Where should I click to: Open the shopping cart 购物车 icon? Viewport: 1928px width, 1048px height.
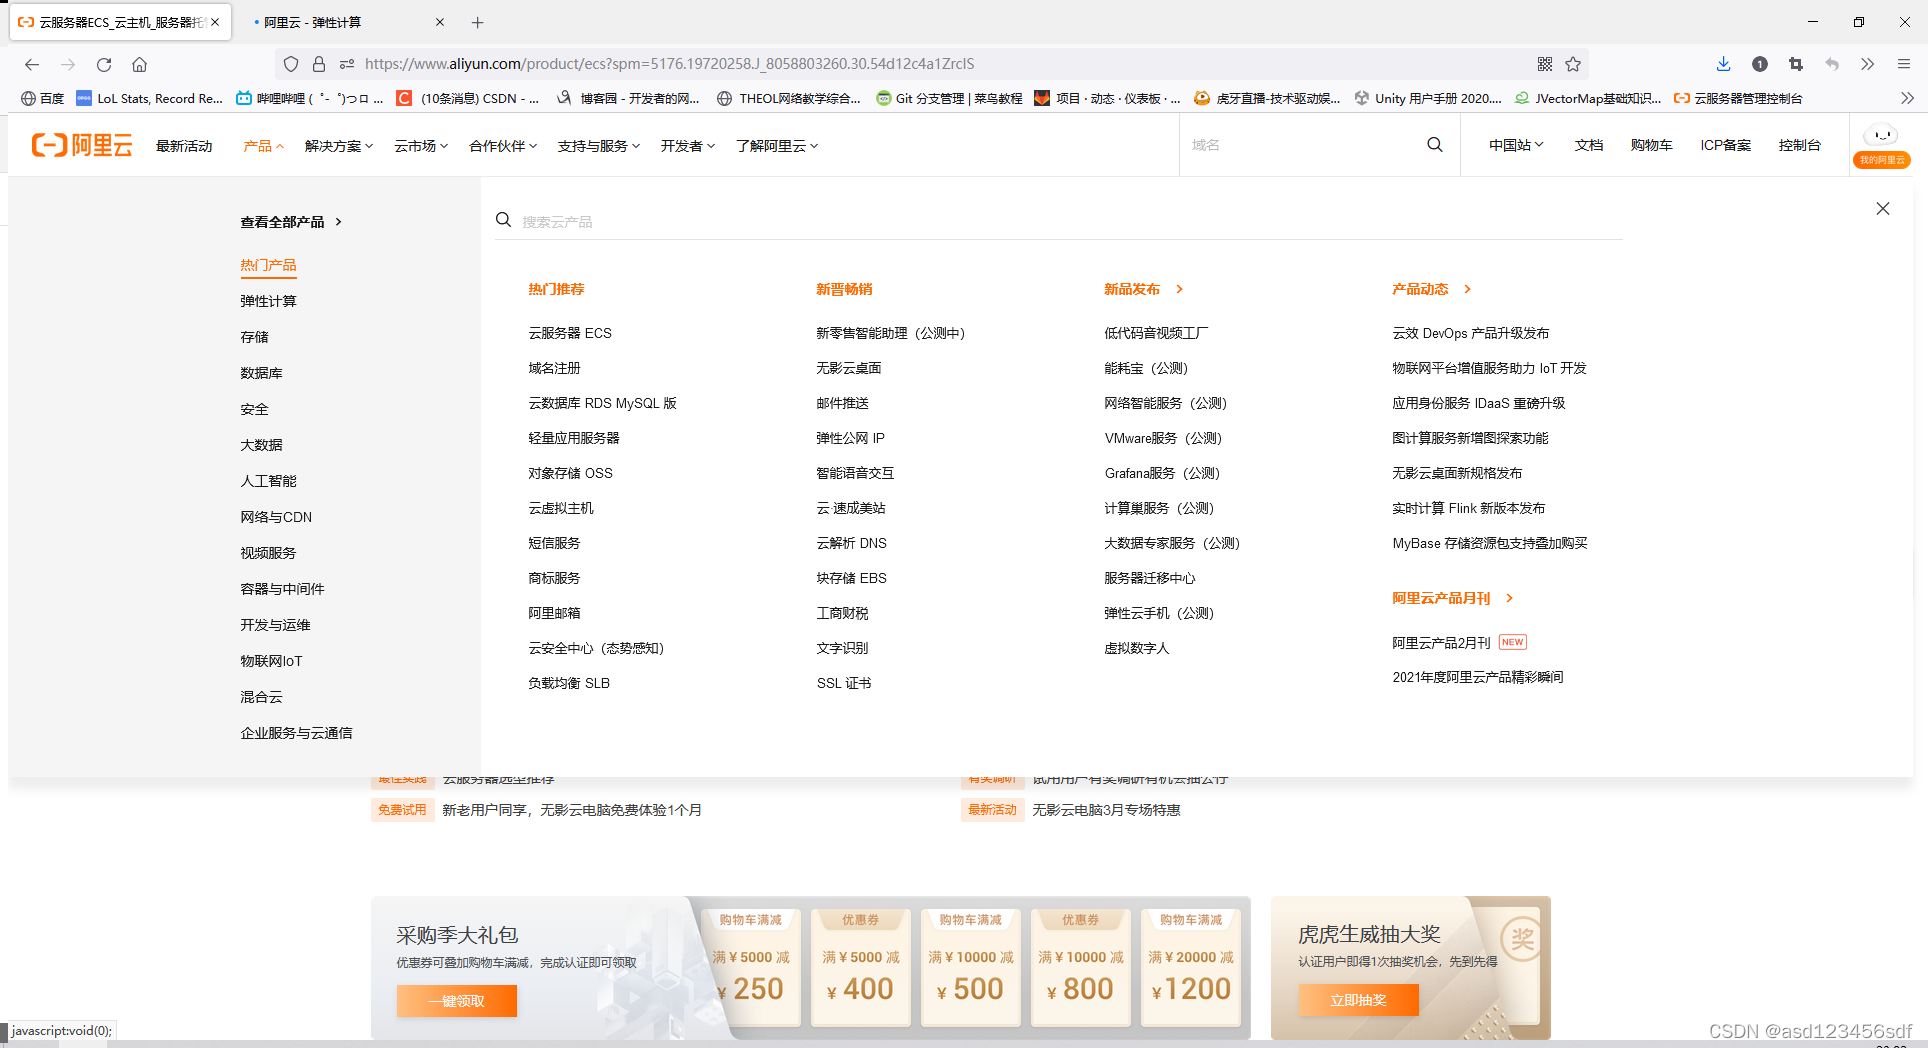click(x=1651, y=145)
